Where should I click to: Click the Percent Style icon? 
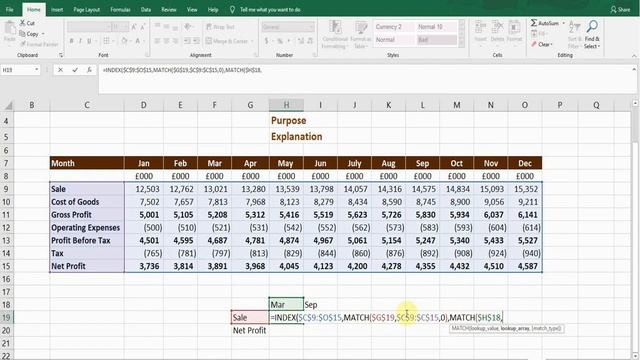280,41
